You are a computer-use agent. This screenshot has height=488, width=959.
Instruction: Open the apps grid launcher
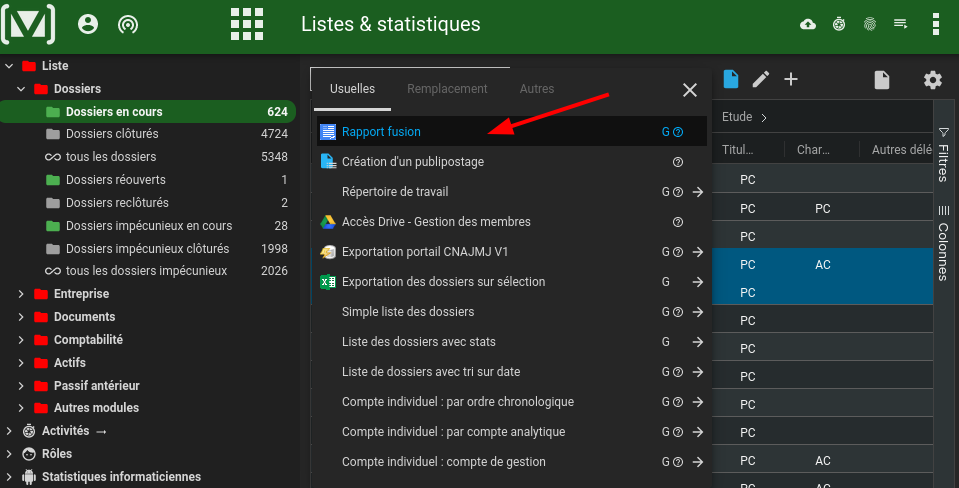click(x=247, y=24)
